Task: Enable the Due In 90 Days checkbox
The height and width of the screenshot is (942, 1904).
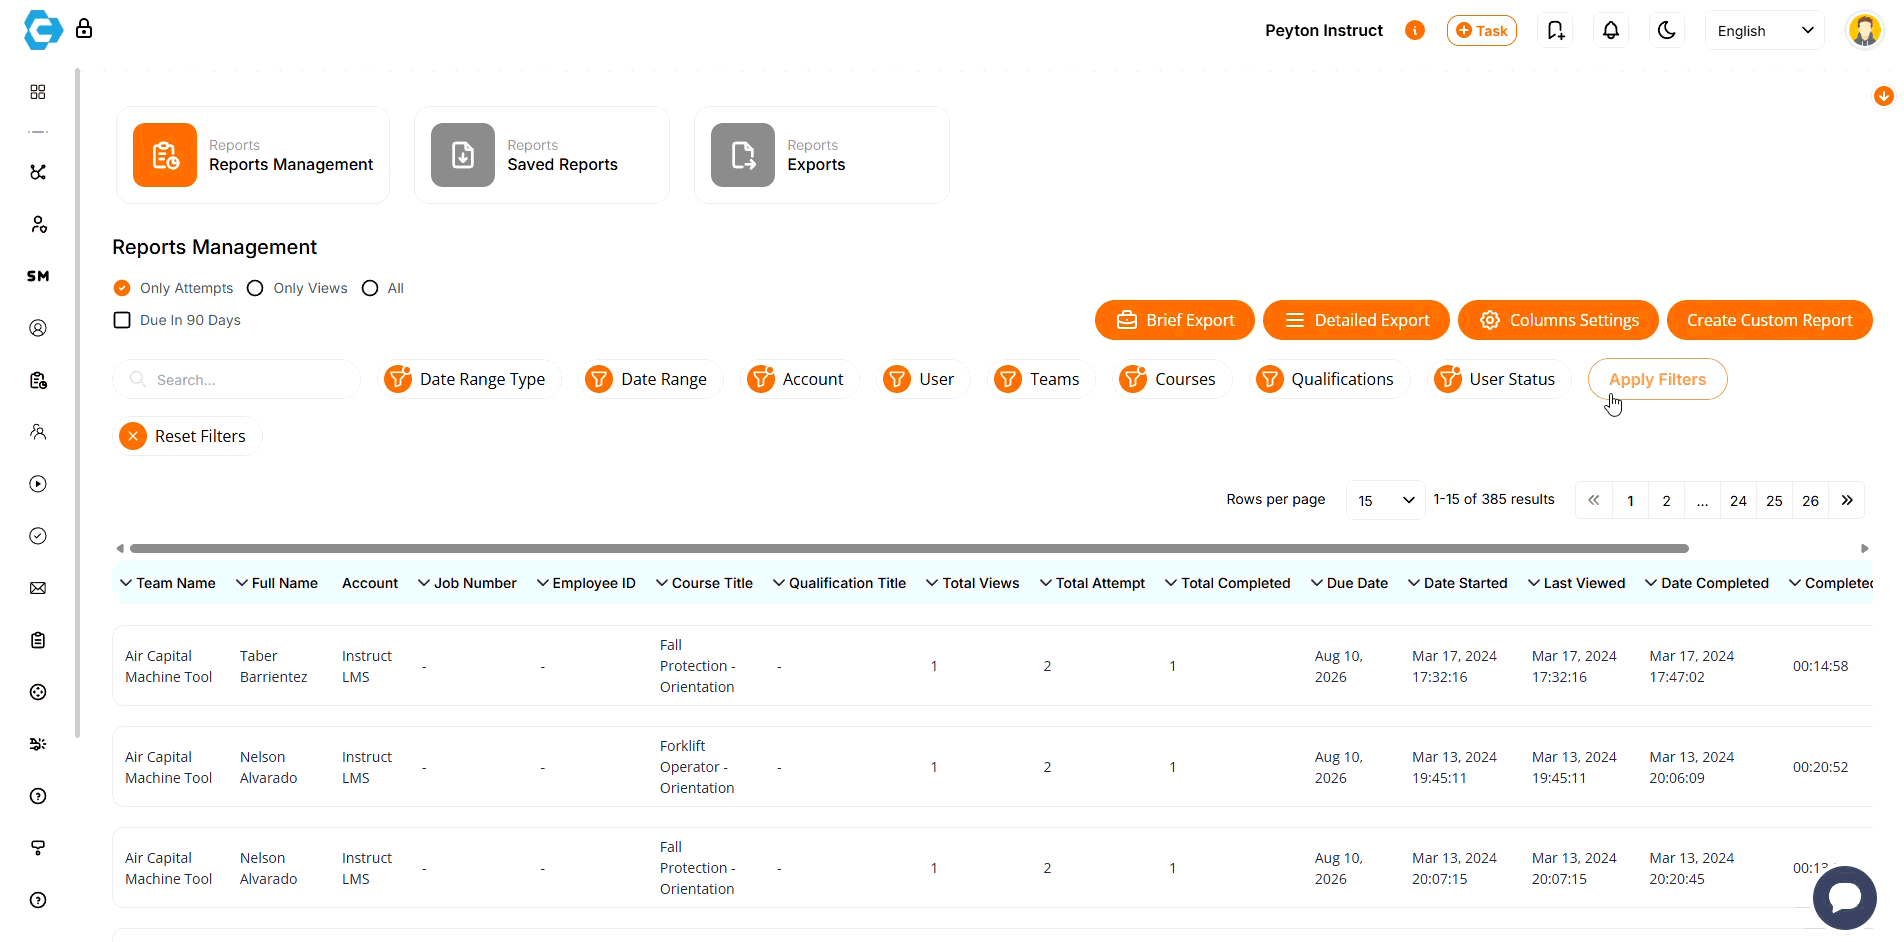Action: coord(122,320)
